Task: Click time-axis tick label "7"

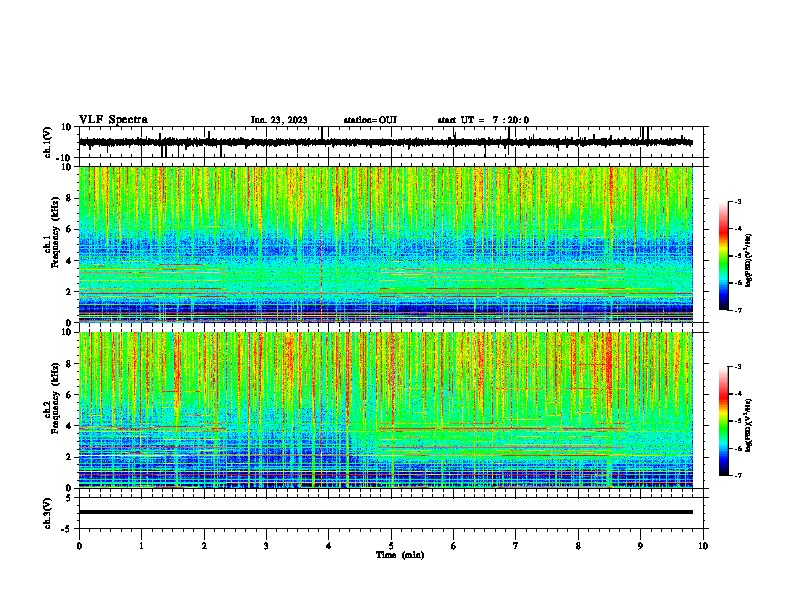Action: point(516,546)
